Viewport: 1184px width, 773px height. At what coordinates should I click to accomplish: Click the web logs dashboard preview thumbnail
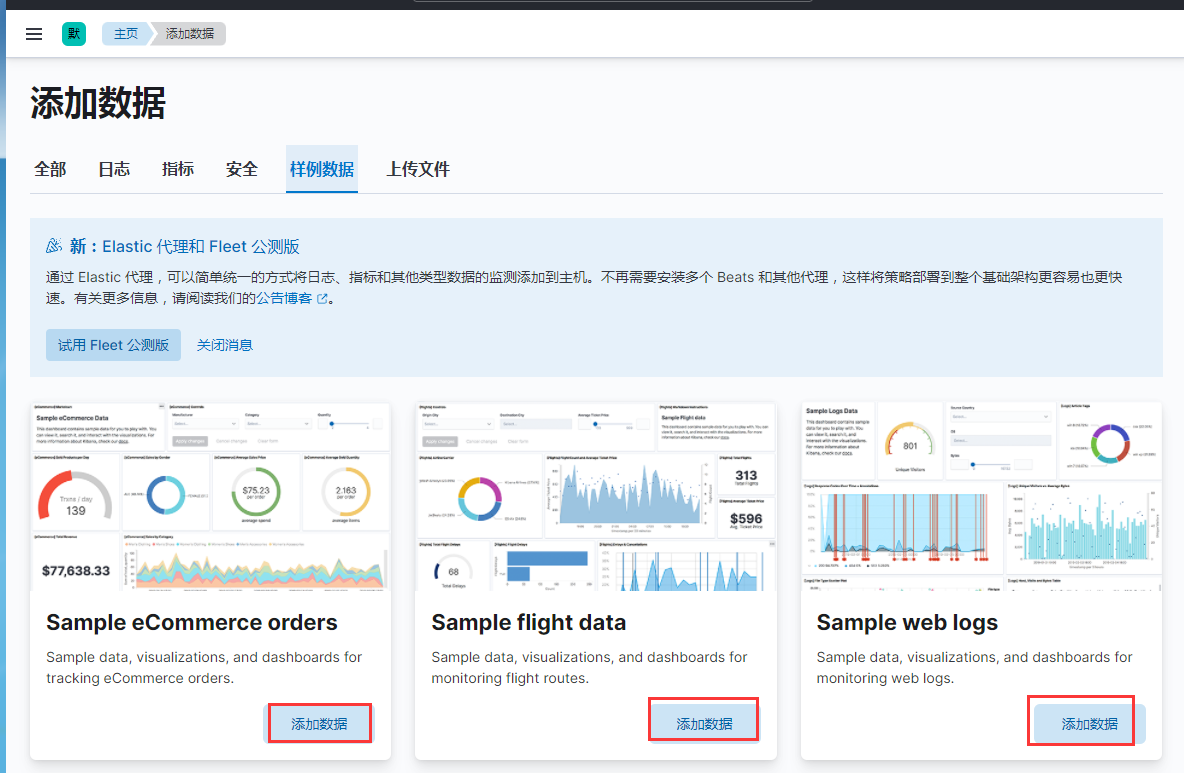pyautogui.click(x=981, y=496)
